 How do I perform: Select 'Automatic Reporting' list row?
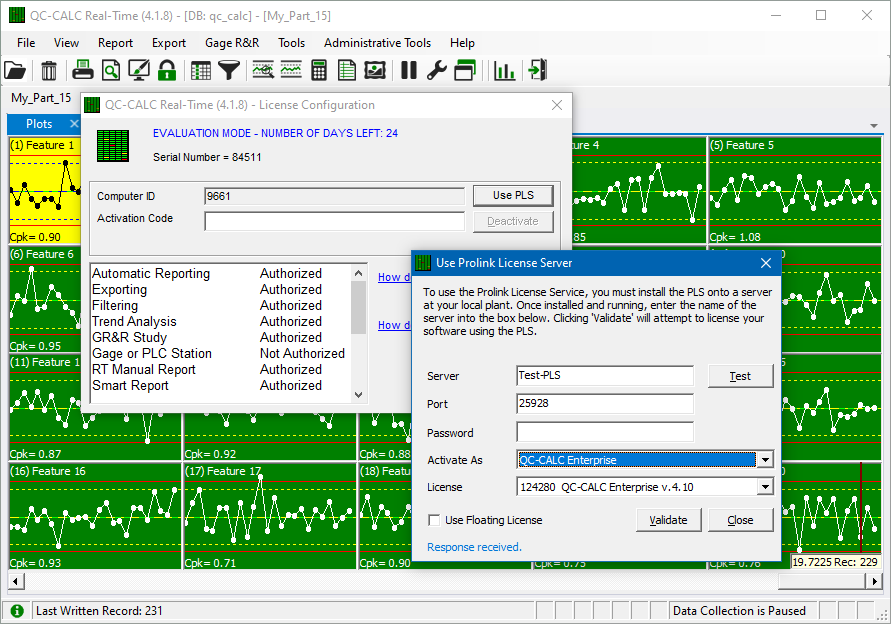(221, 273)
